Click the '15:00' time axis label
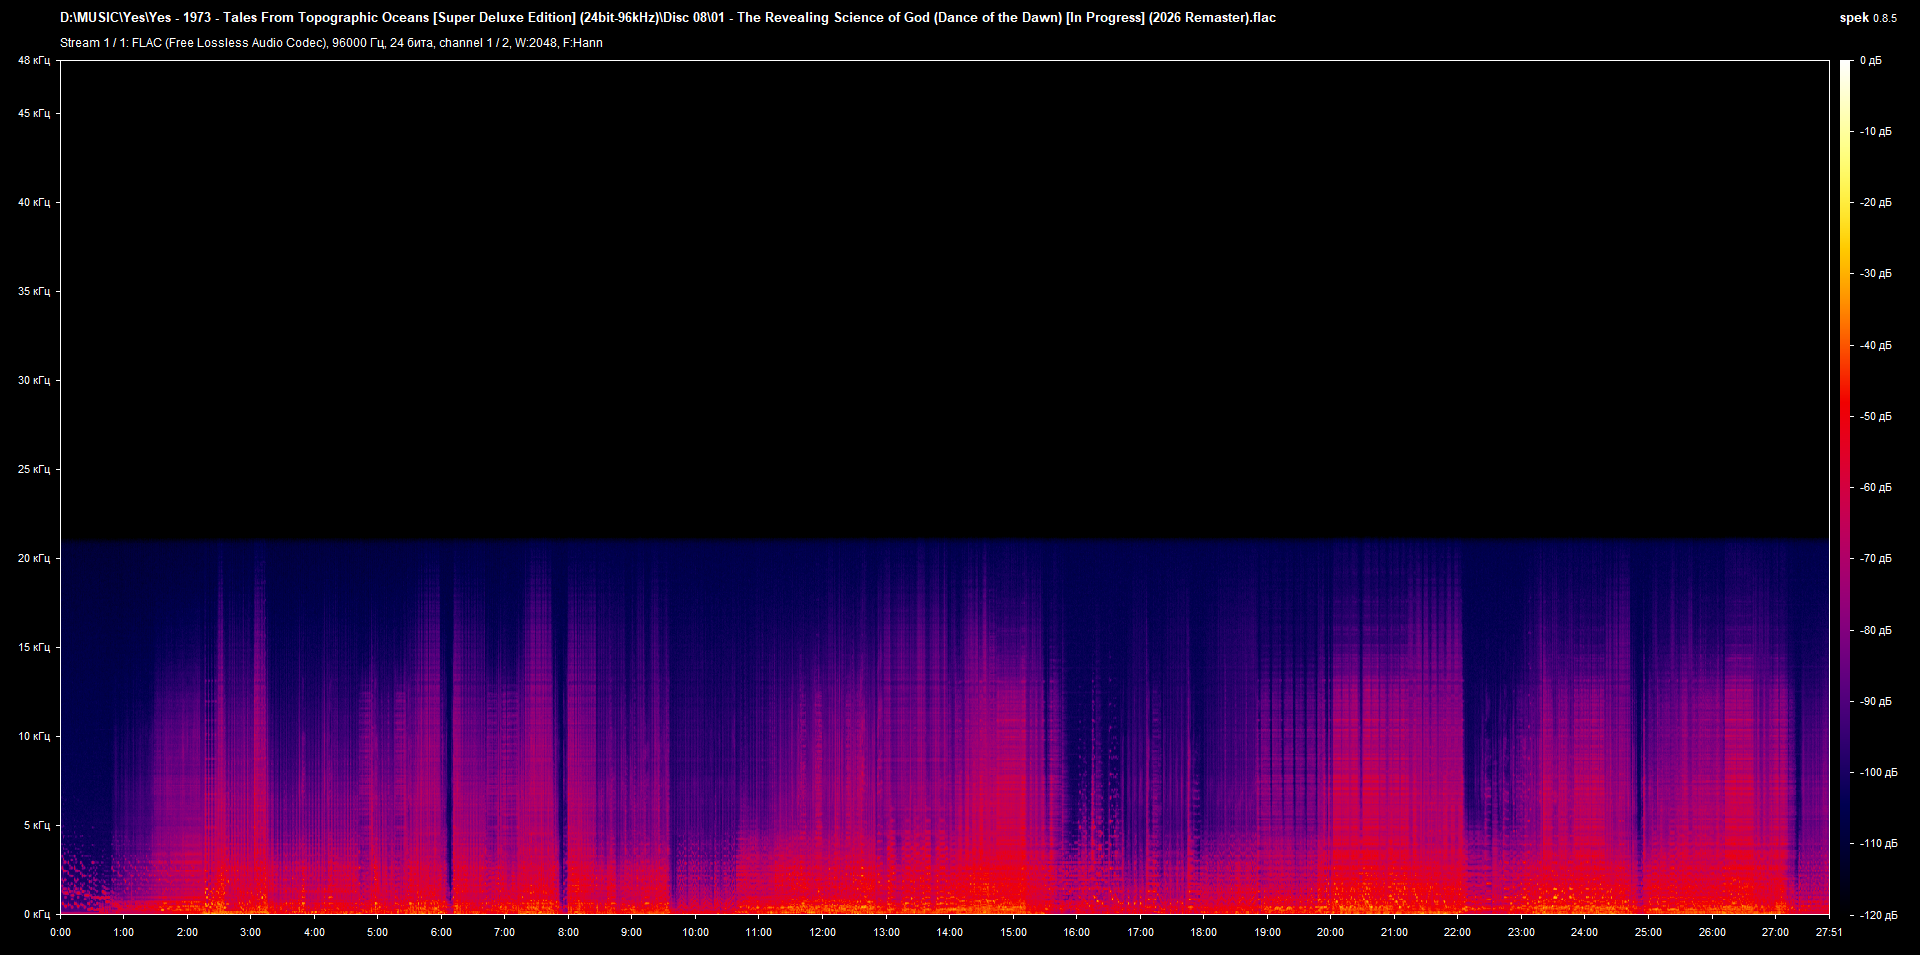 coord(1013,932)
